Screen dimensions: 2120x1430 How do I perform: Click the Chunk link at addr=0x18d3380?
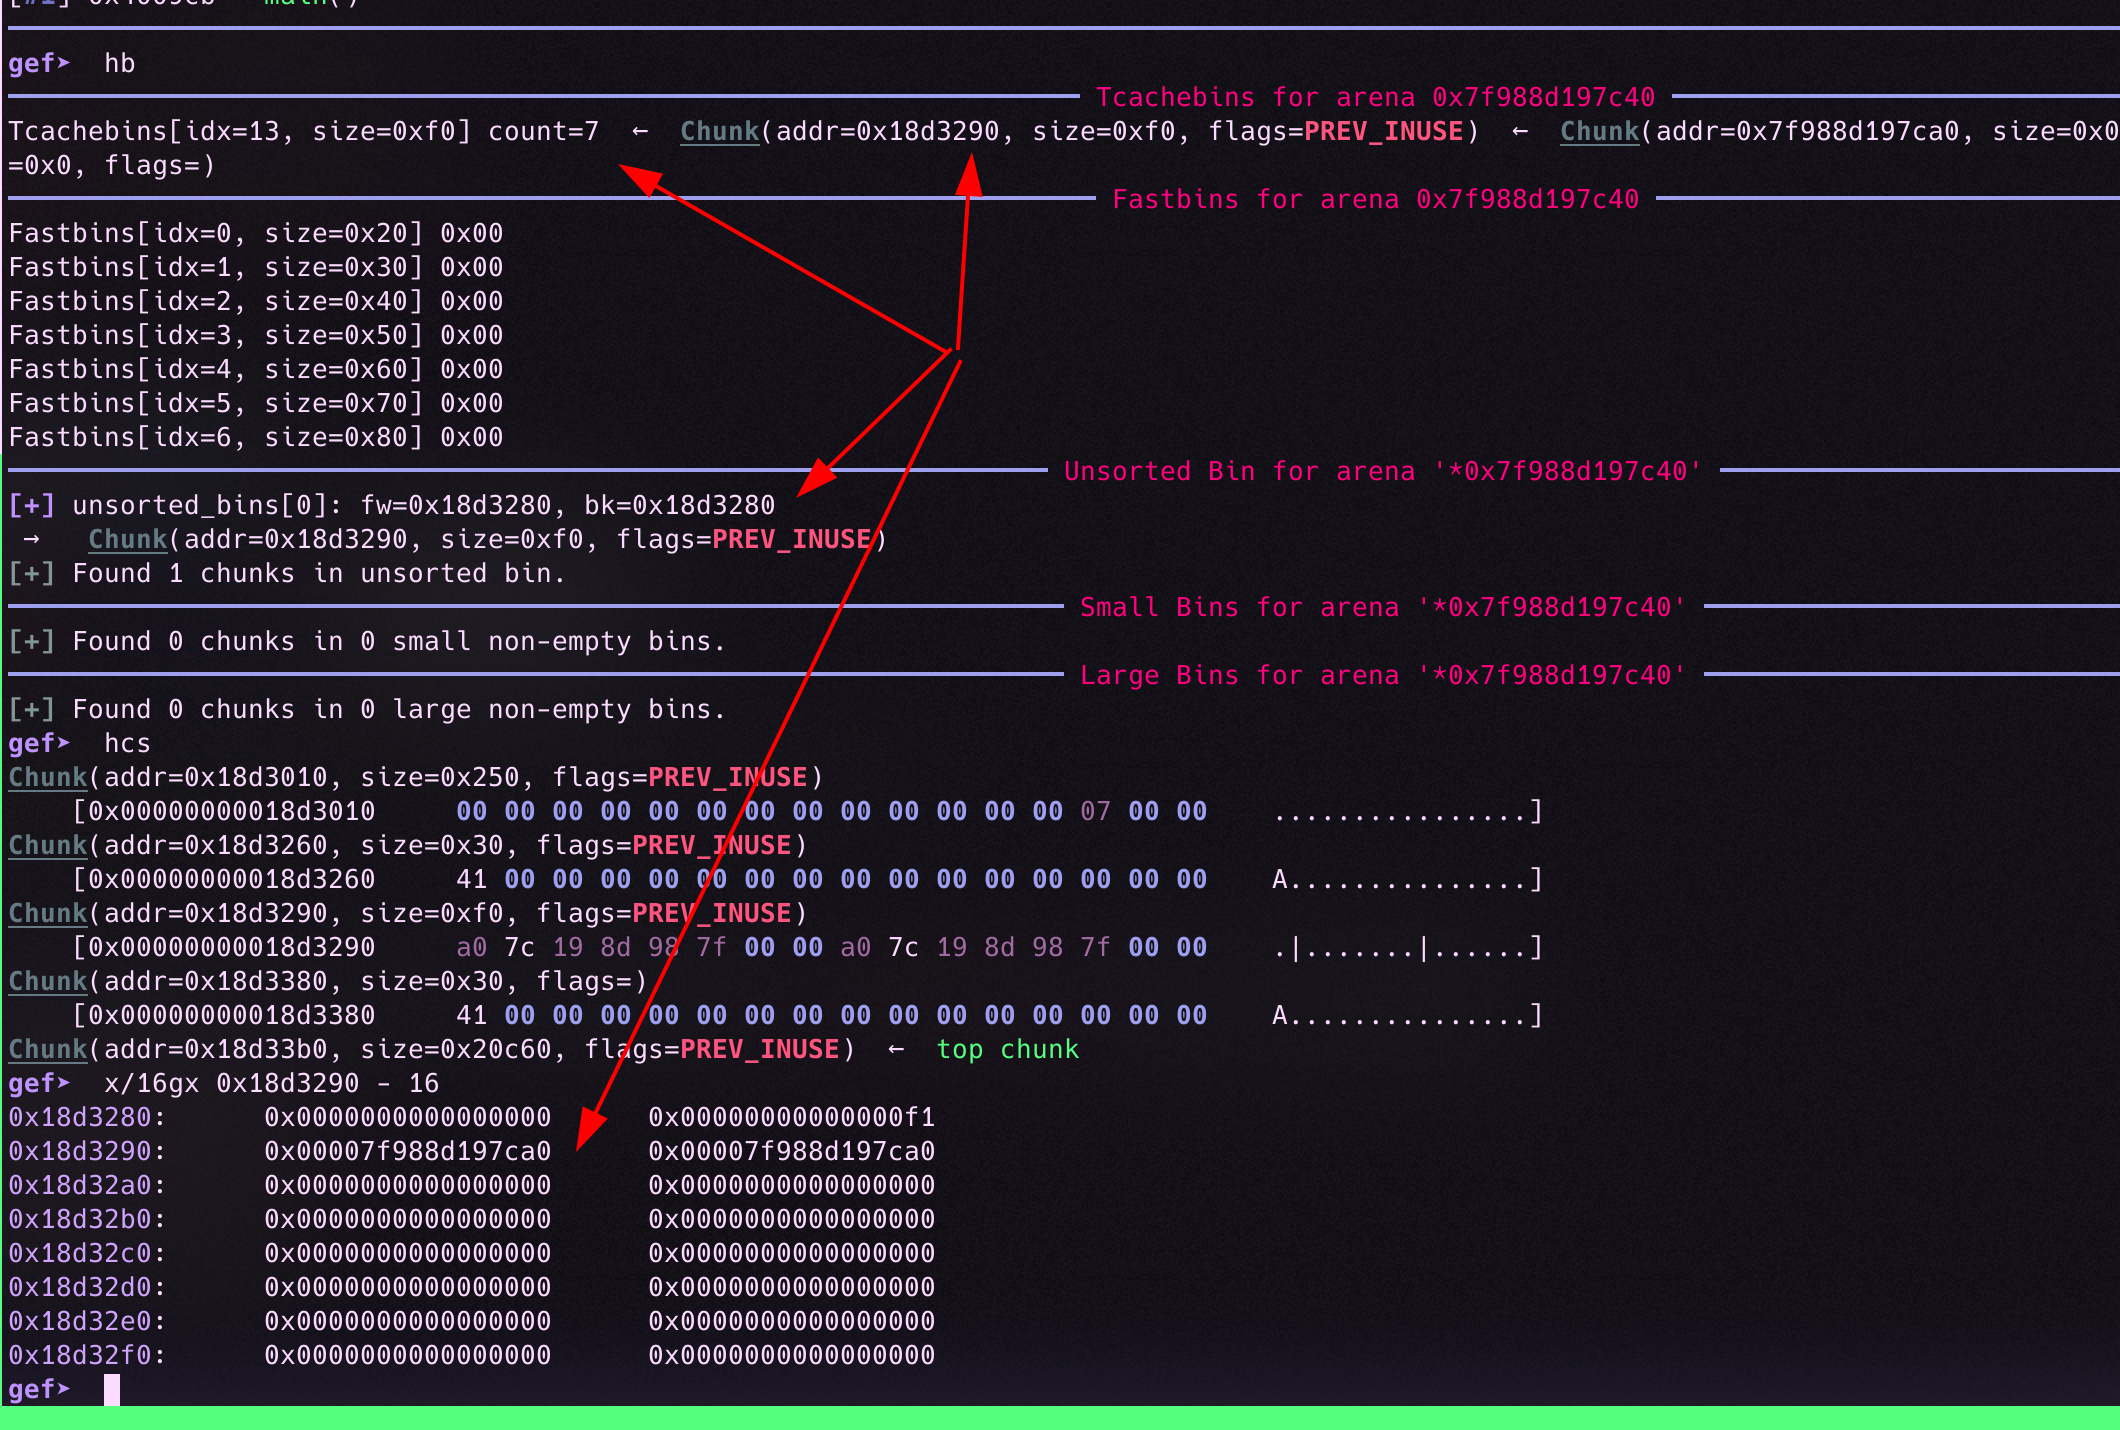point(47,981)
